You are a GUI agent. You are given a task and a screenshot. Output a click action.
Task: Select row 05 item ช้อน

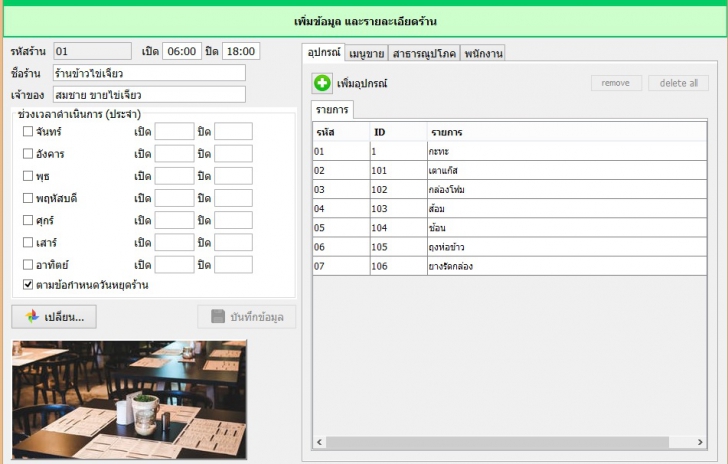[510, 228]
